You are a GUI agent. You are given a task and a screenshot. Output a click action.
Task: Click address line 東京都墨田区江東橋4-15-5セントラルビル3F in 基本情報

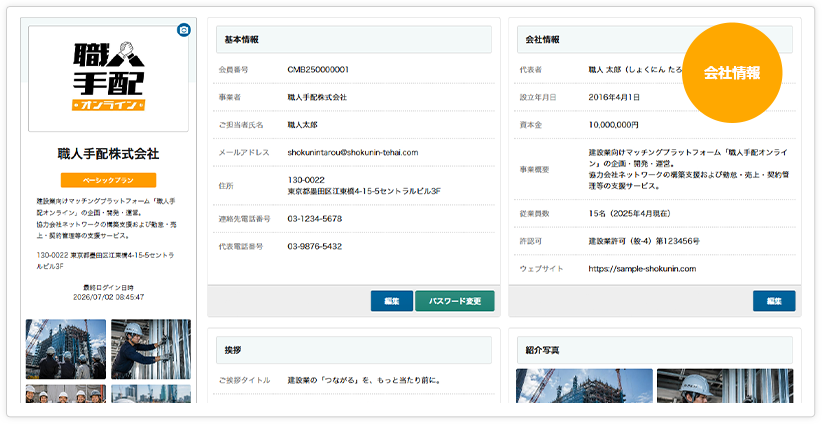[364, 191]
